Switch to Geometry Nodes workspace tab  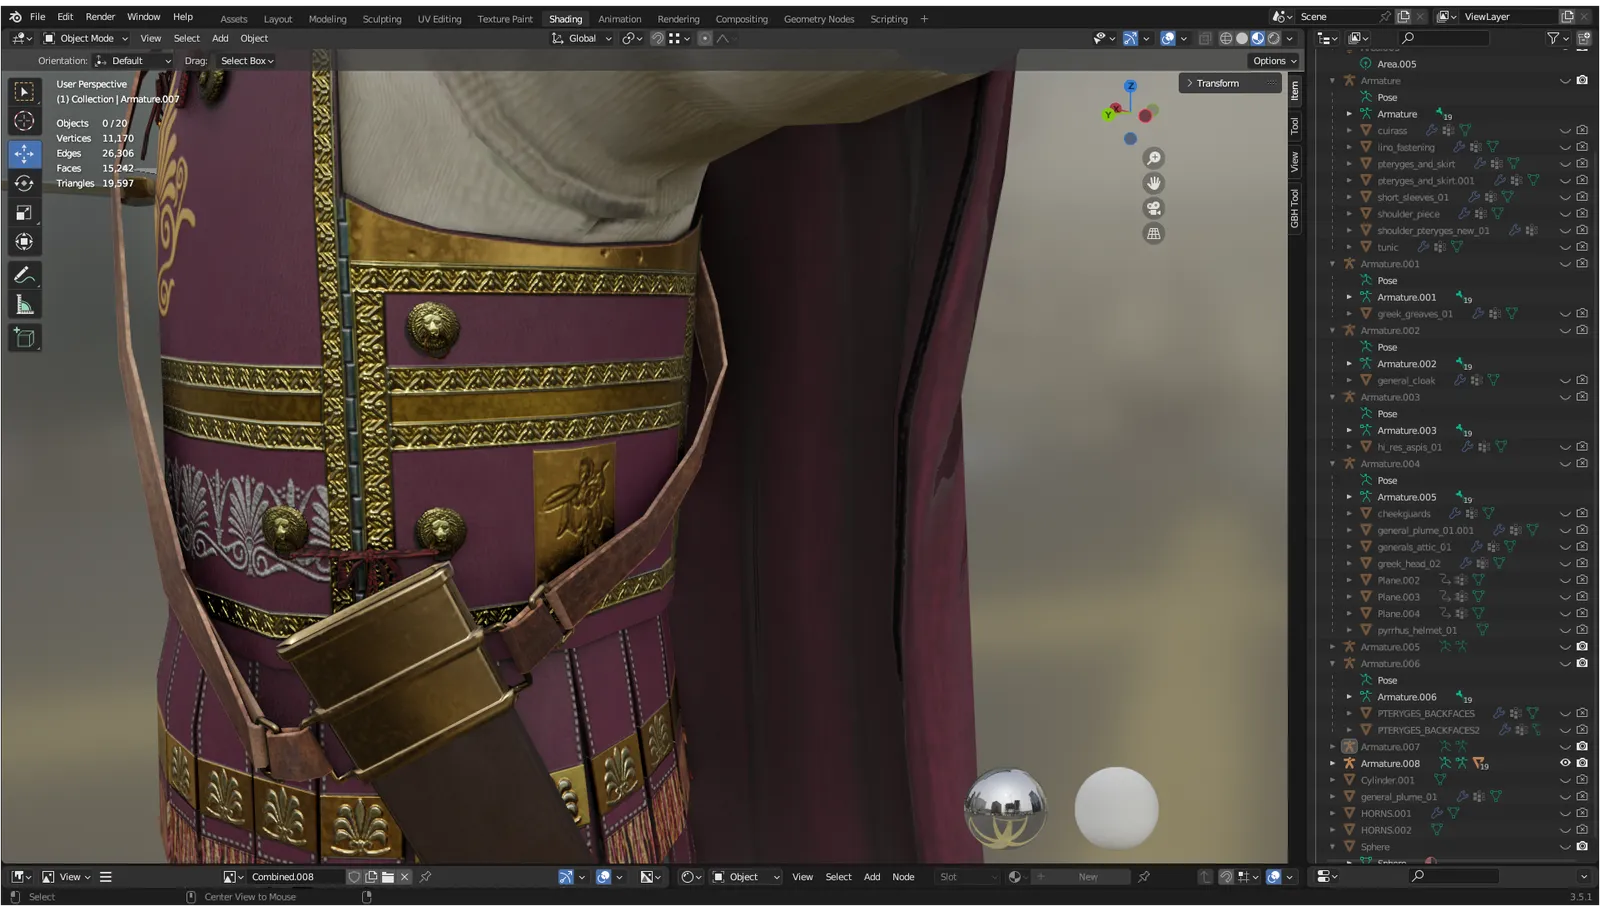(819, 19)
